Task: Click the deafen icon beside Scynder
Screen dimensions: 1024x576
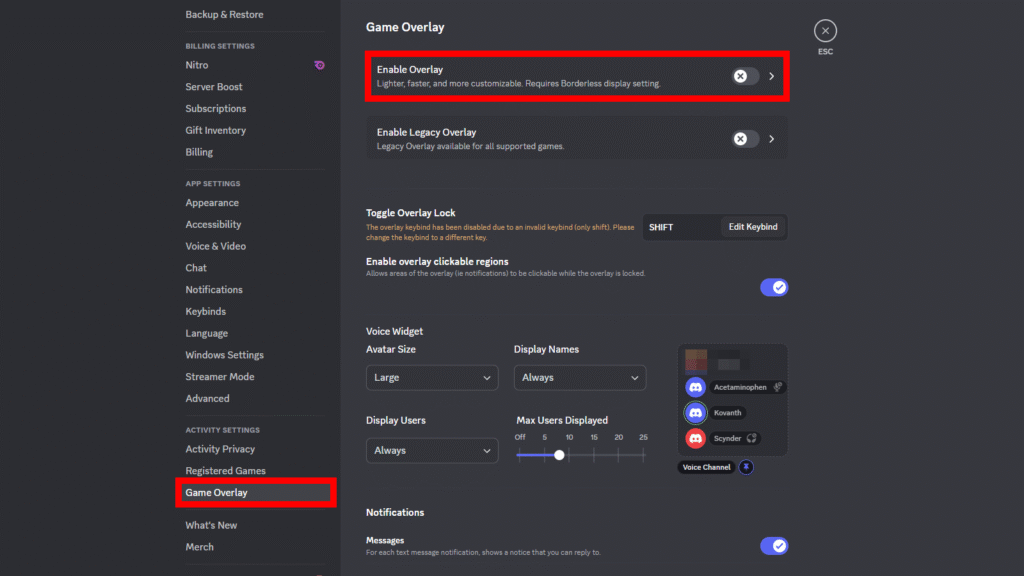Action: [752, 438]
